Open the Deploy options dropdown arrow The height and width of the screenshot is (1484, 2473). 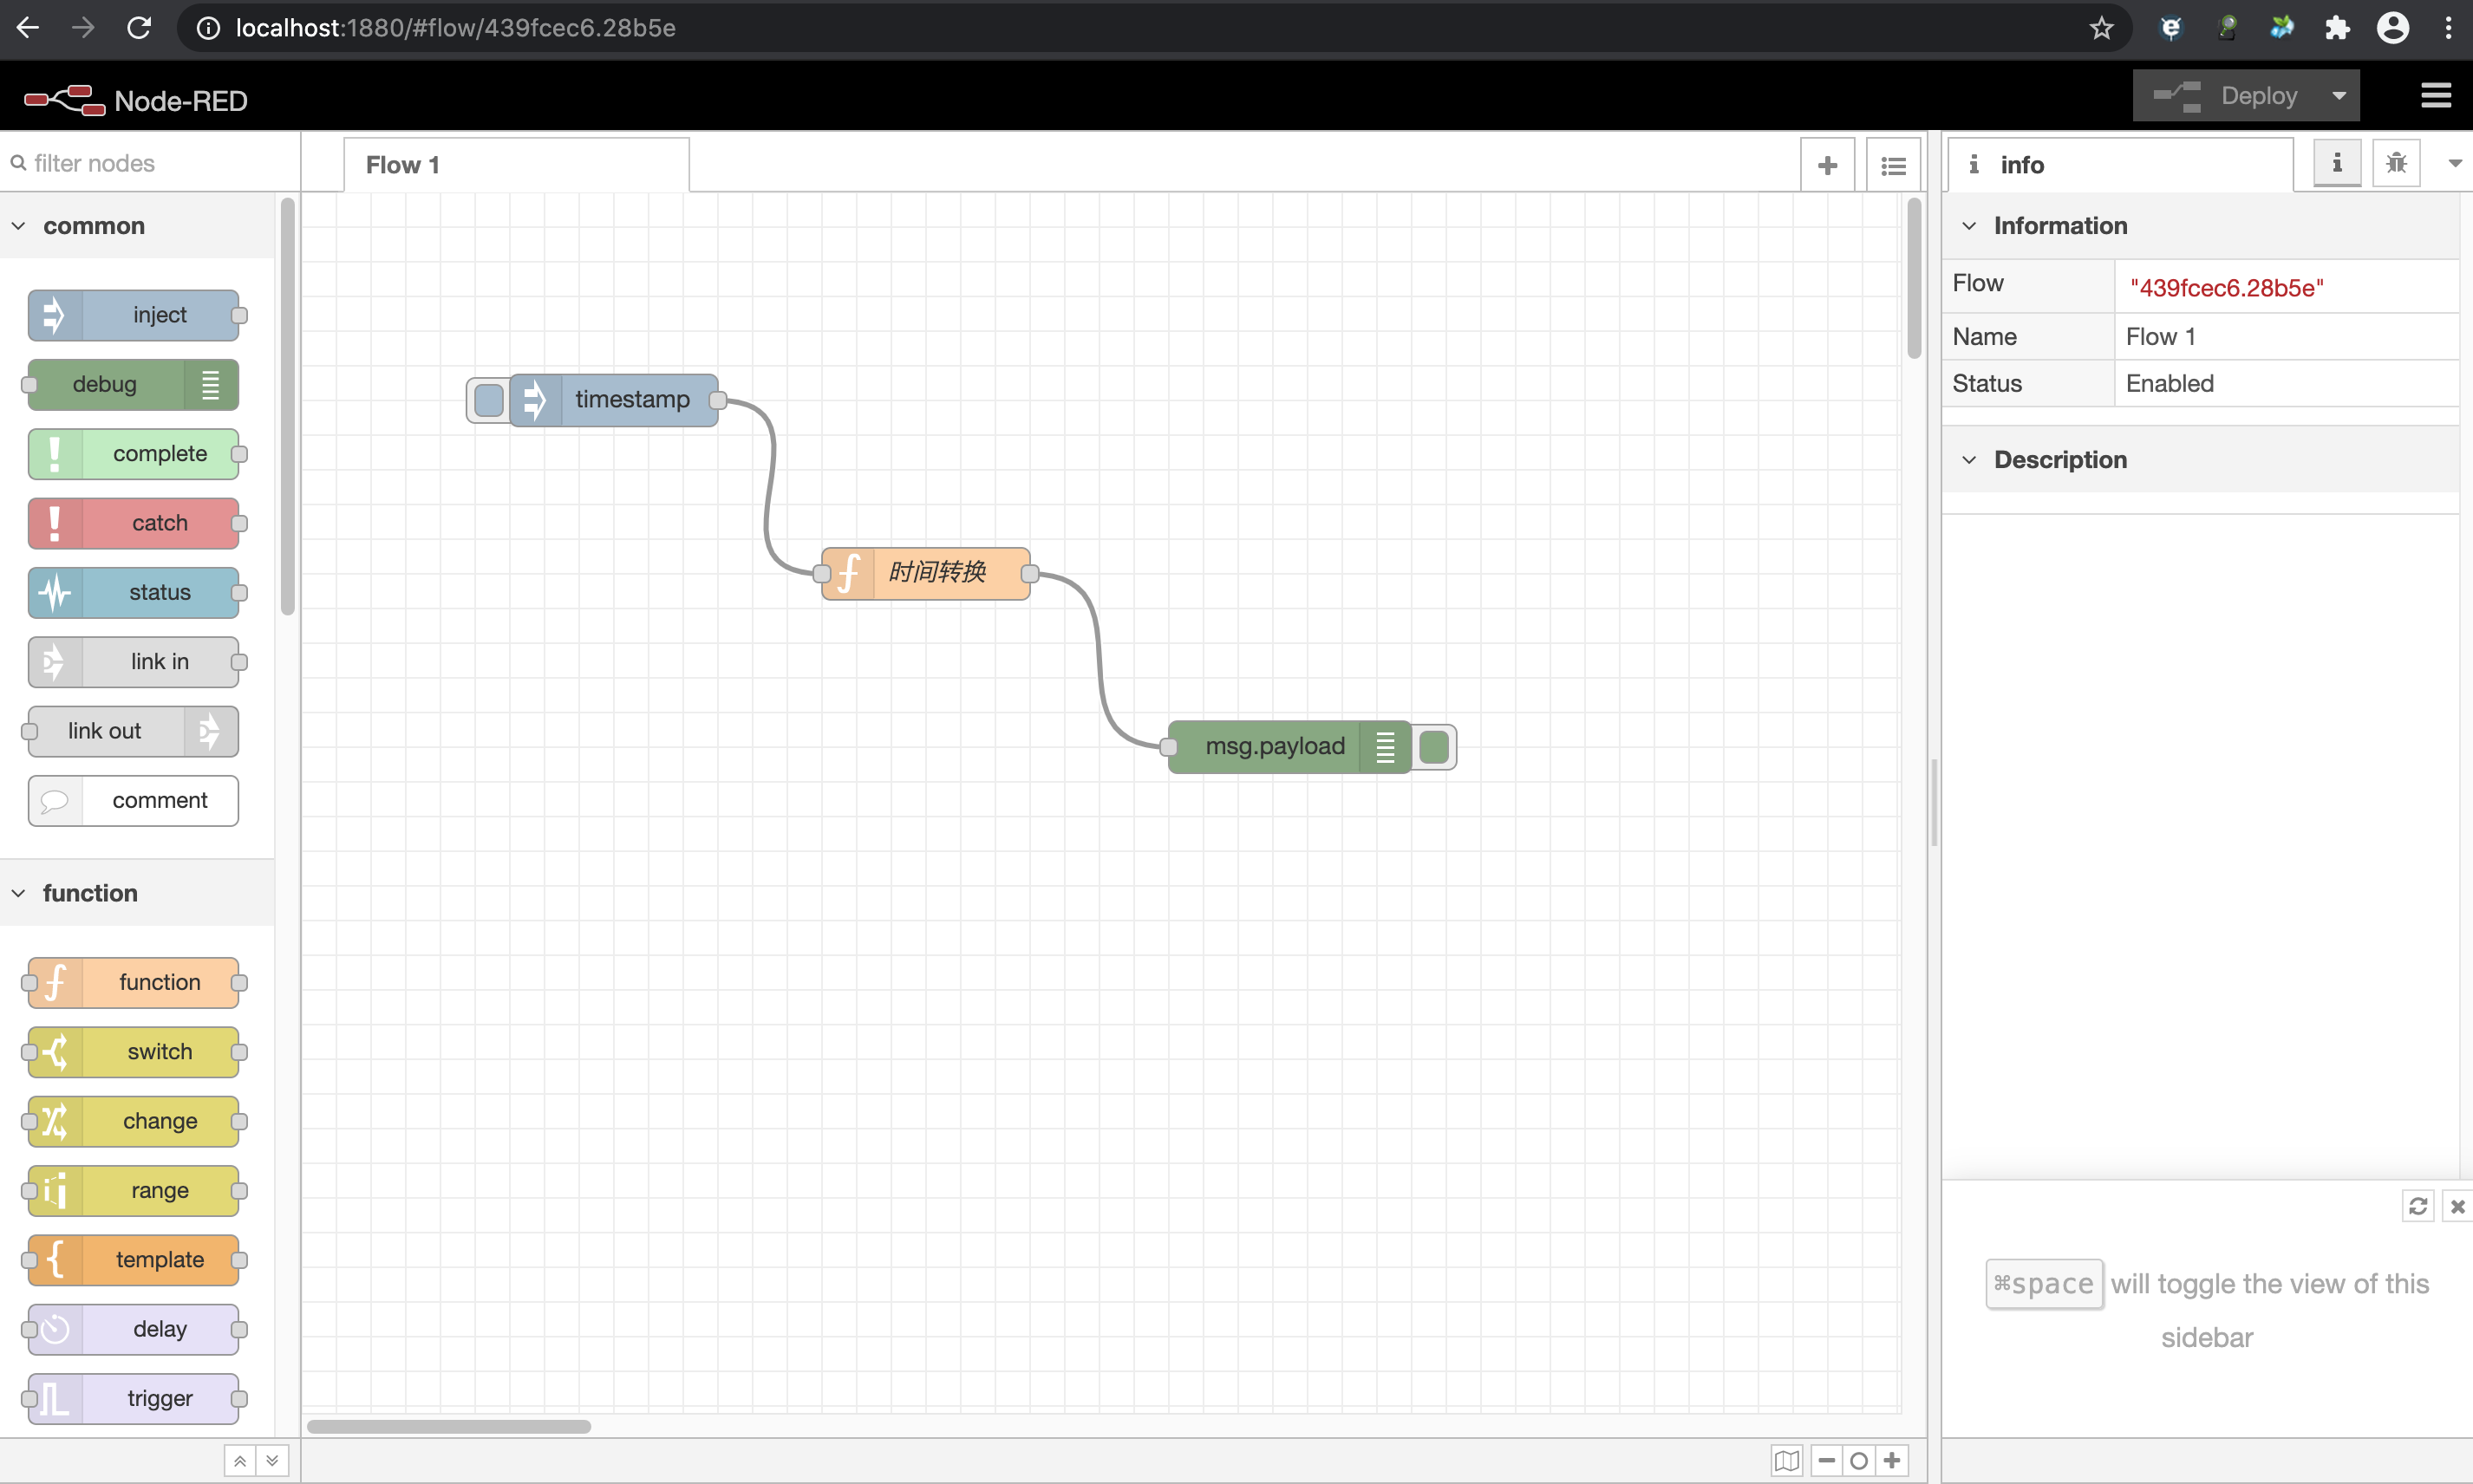pos(2338,96)
